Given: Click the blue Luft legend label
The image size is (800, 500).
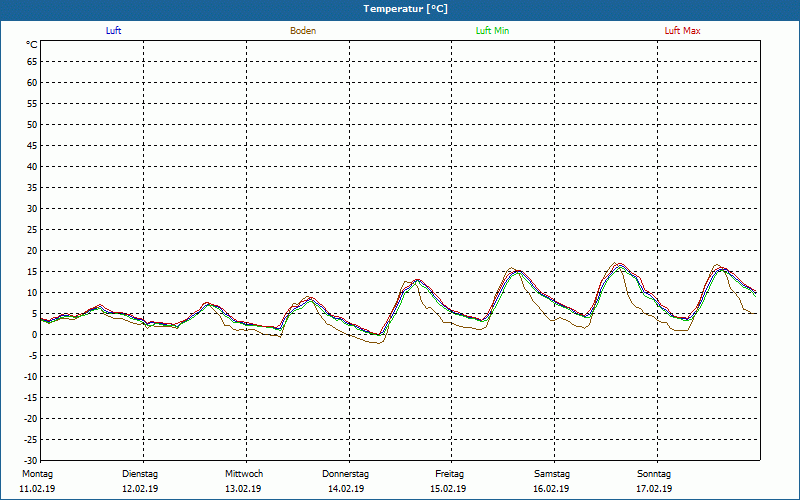Looking at the screenshot, I should (113, 31).
